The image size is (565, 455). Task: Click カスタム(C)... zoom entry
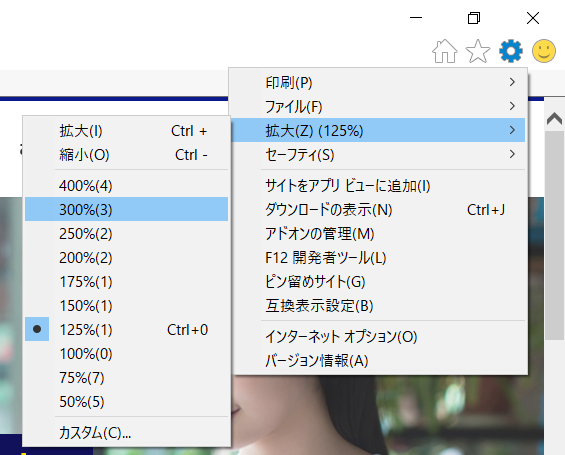pos(126,432)
